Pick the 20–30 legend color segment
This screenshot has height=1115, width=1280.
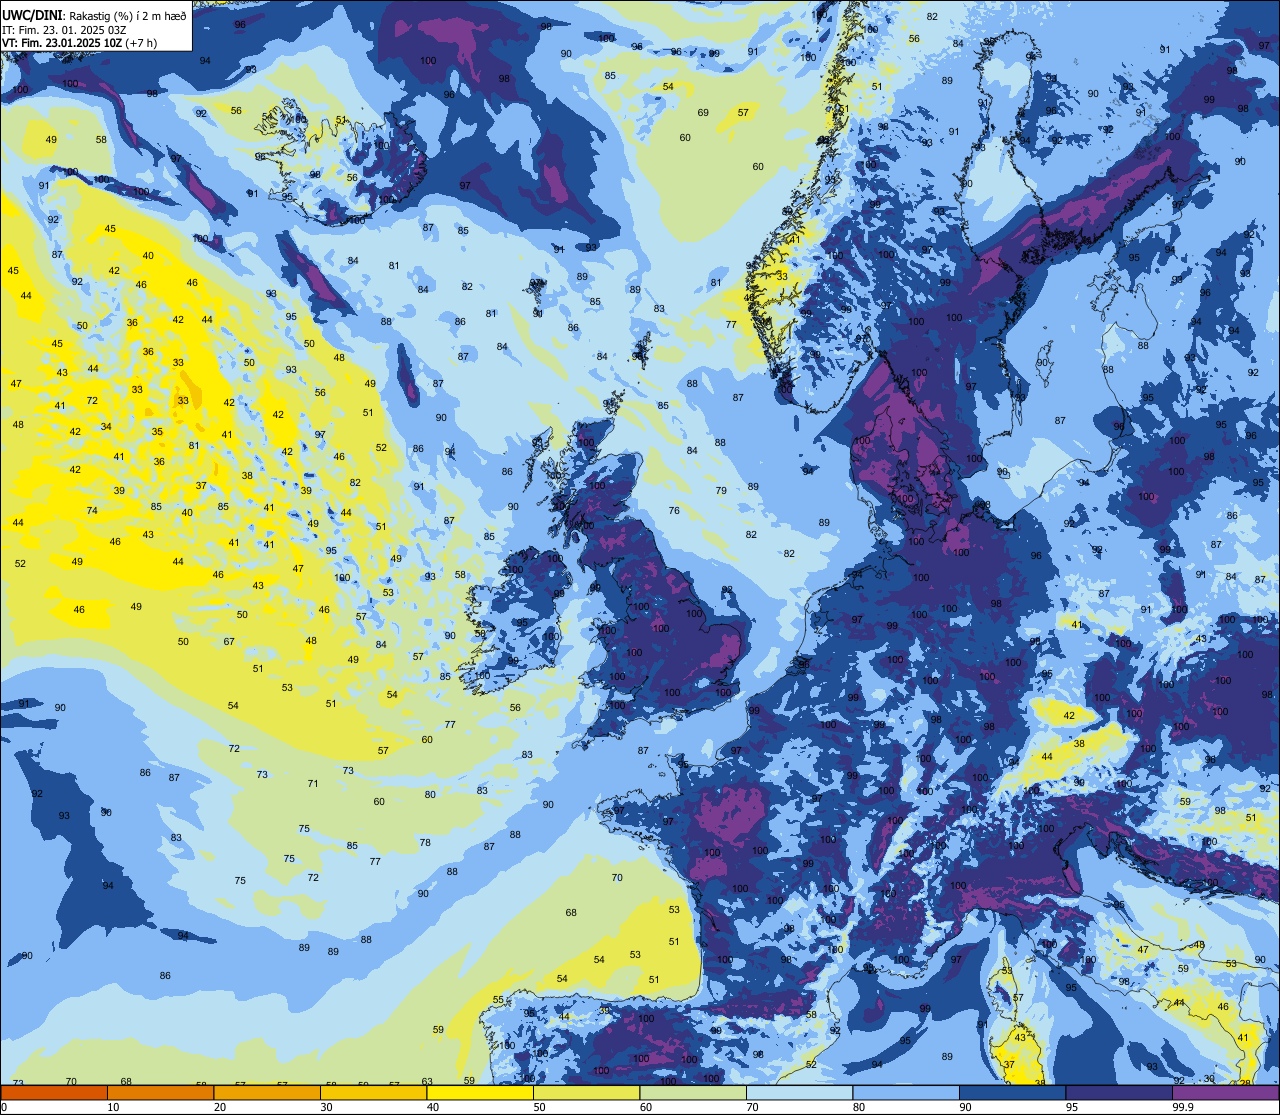(x=267, y=1093)
